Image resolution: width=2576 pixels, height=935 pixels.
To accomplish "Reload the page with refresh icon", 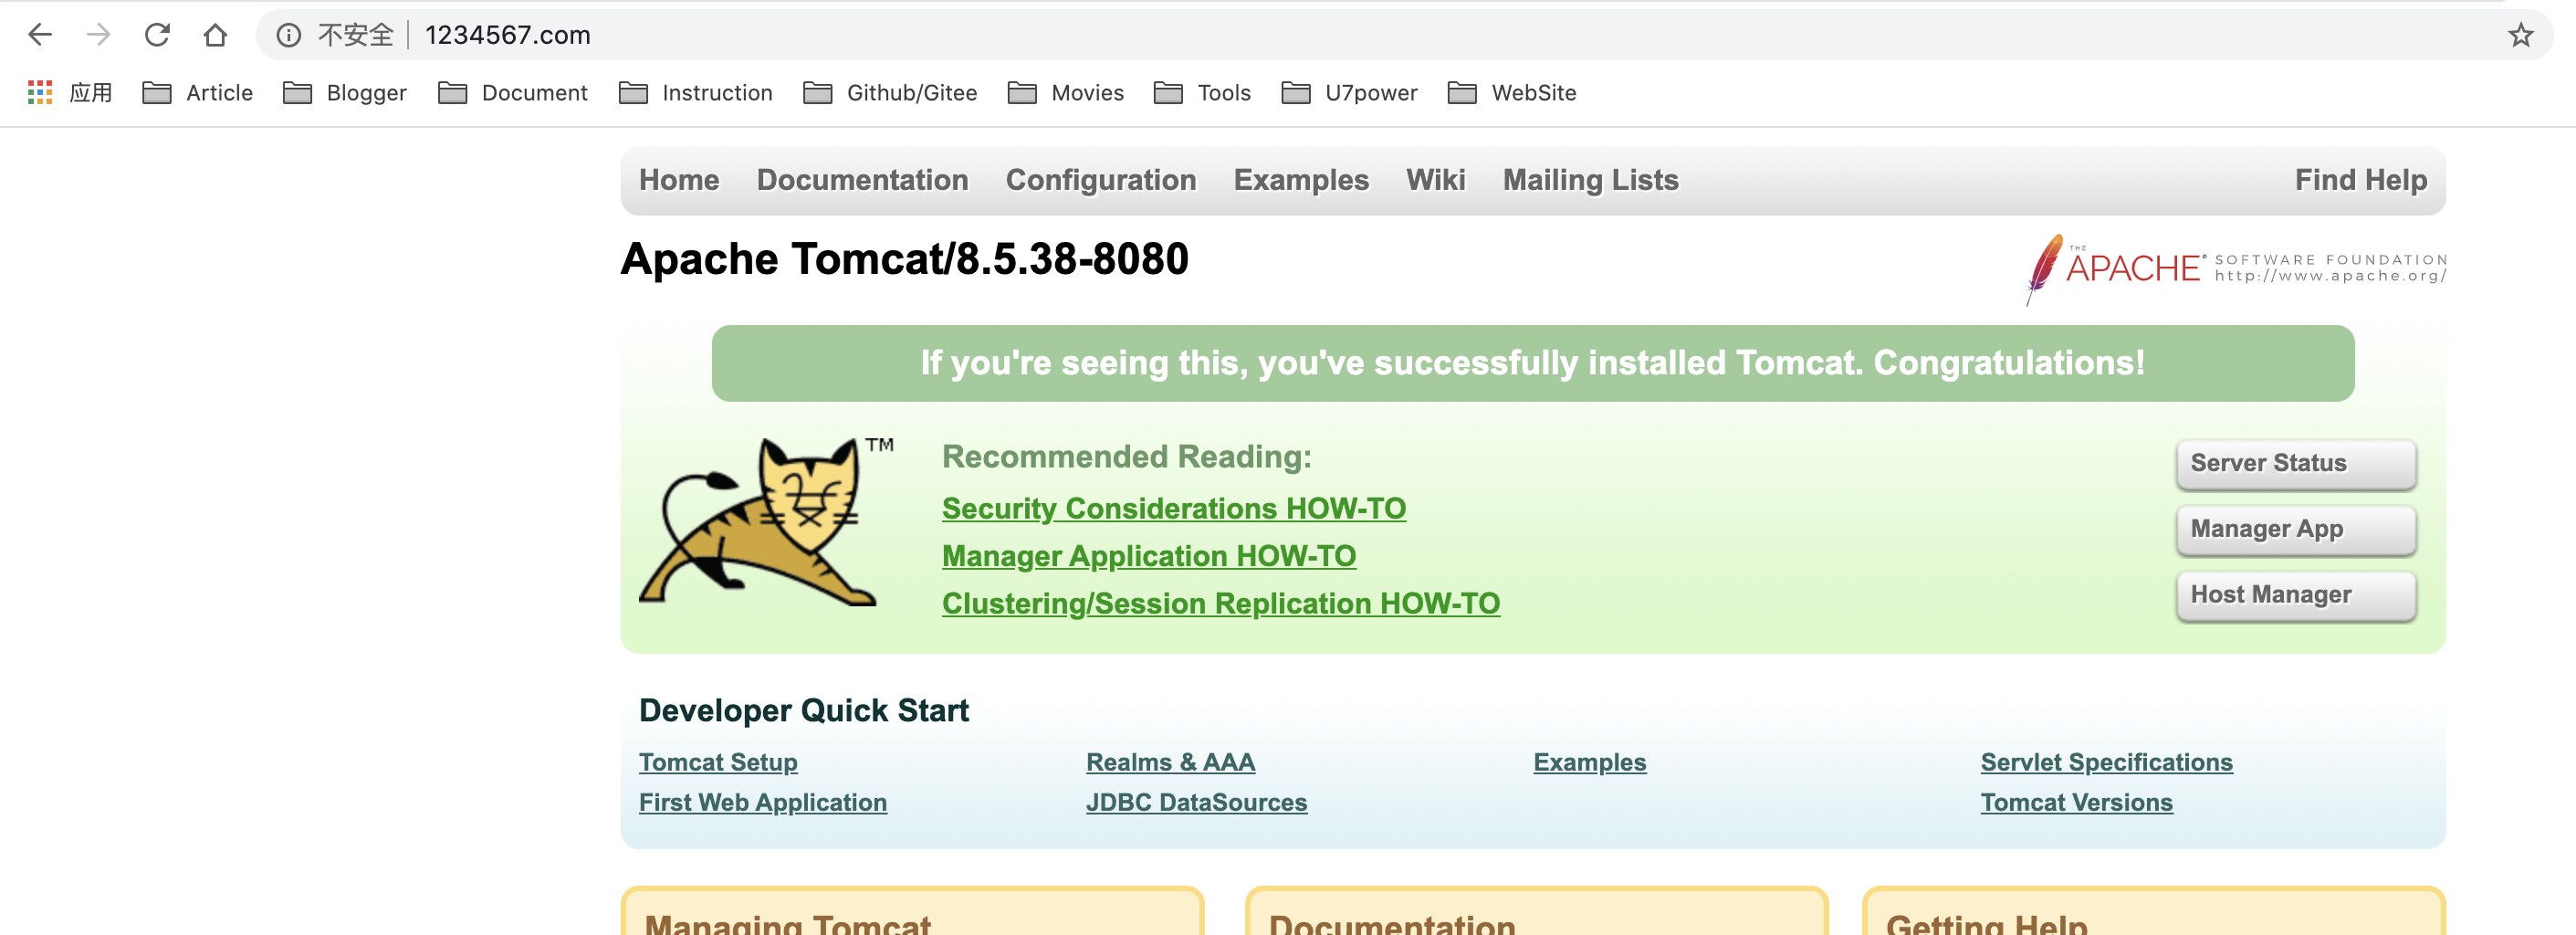I will pyautogui.click(x=157, y=35).
